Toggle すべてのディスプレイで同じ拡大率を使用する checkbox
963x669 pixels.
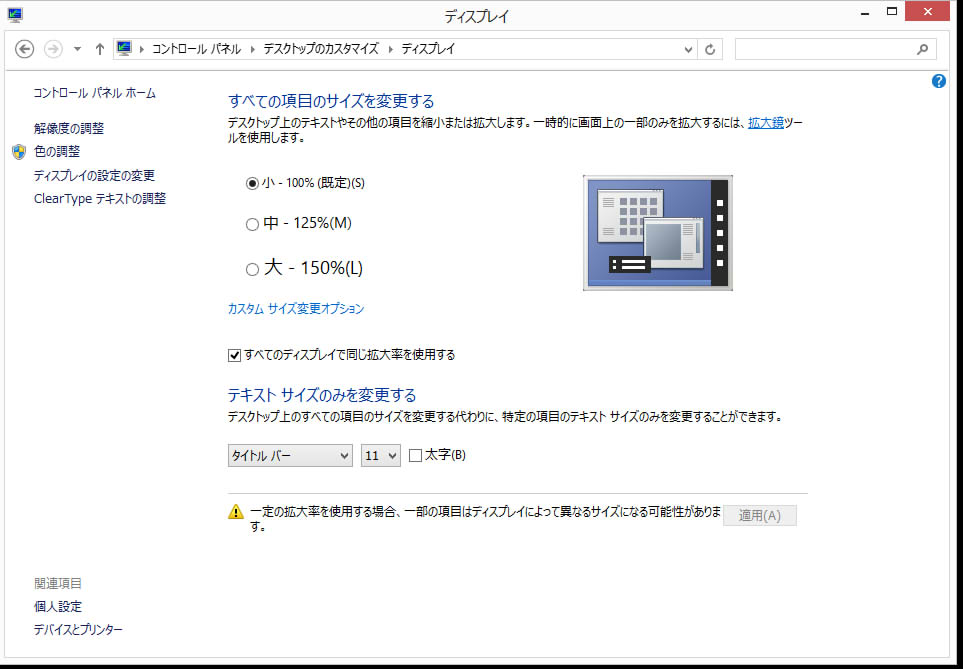(234, 355)
